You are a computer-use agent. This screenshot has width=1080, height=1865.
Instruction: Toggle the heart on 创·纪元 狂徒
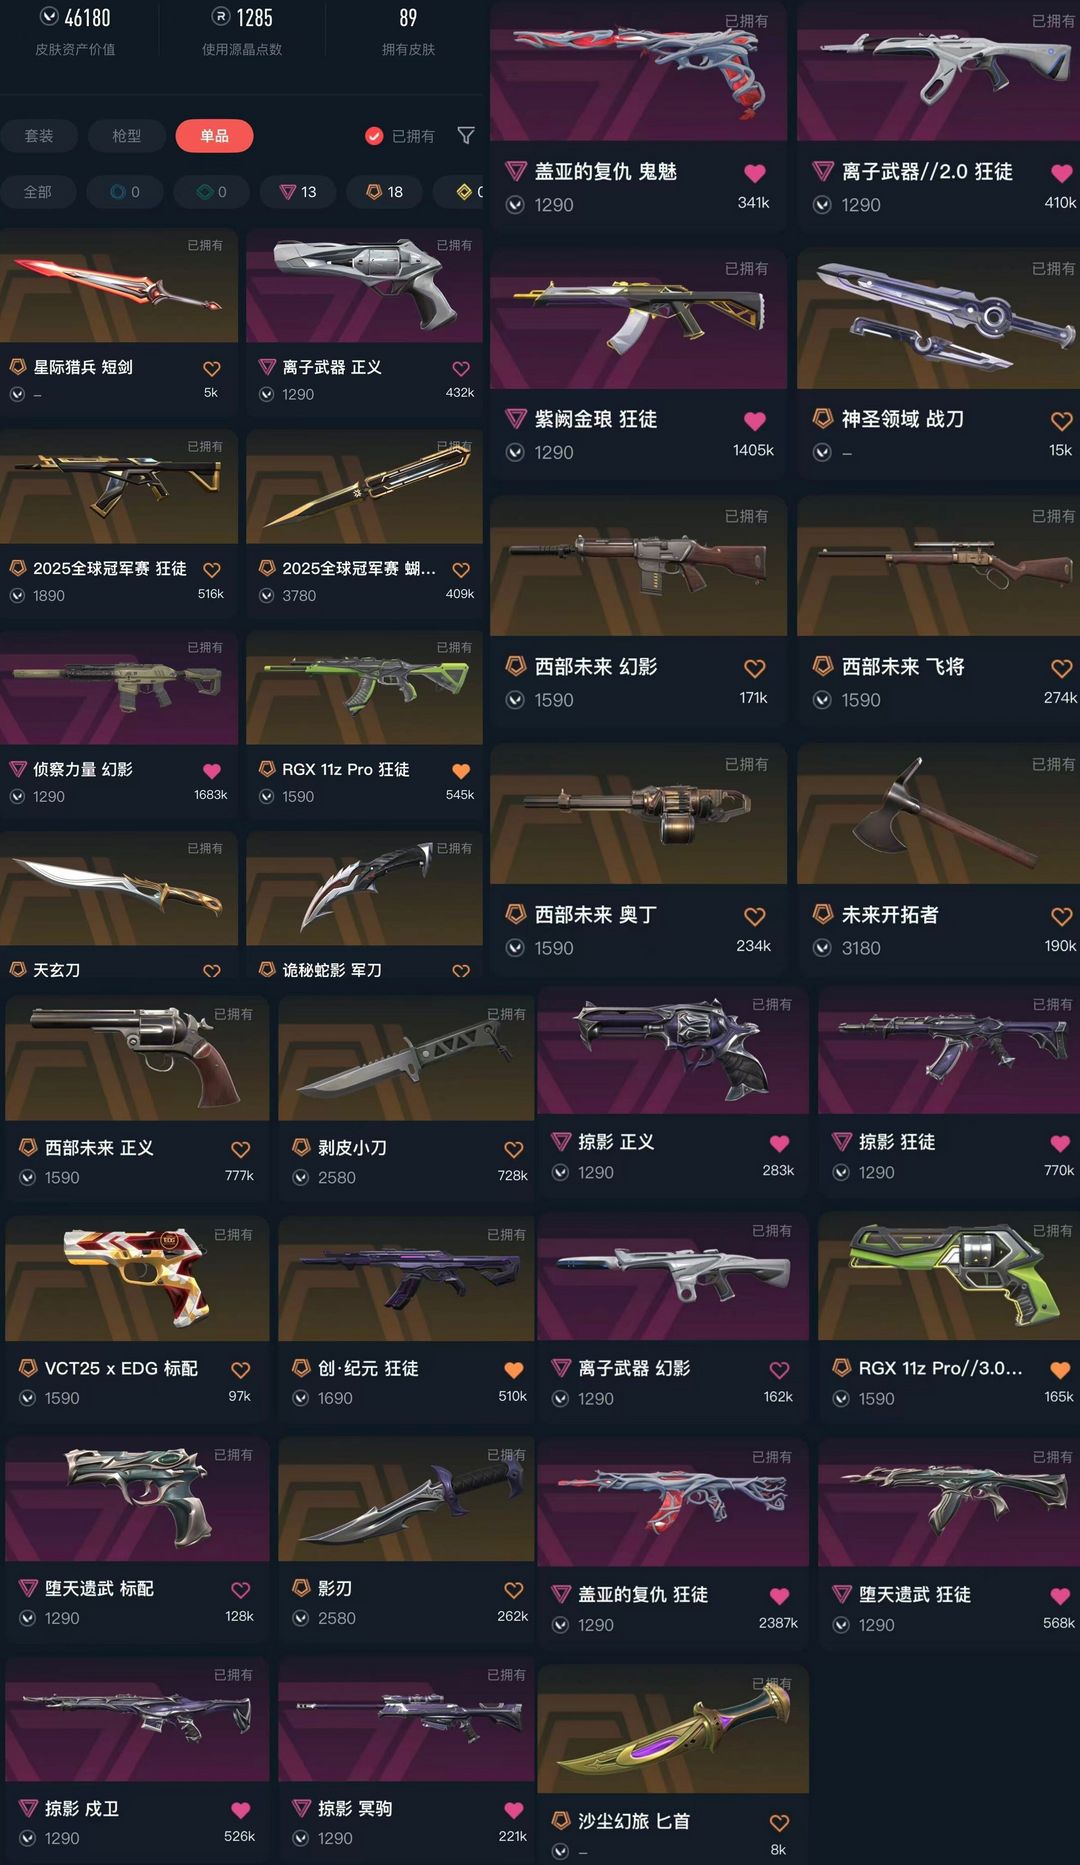(514, 1370)
